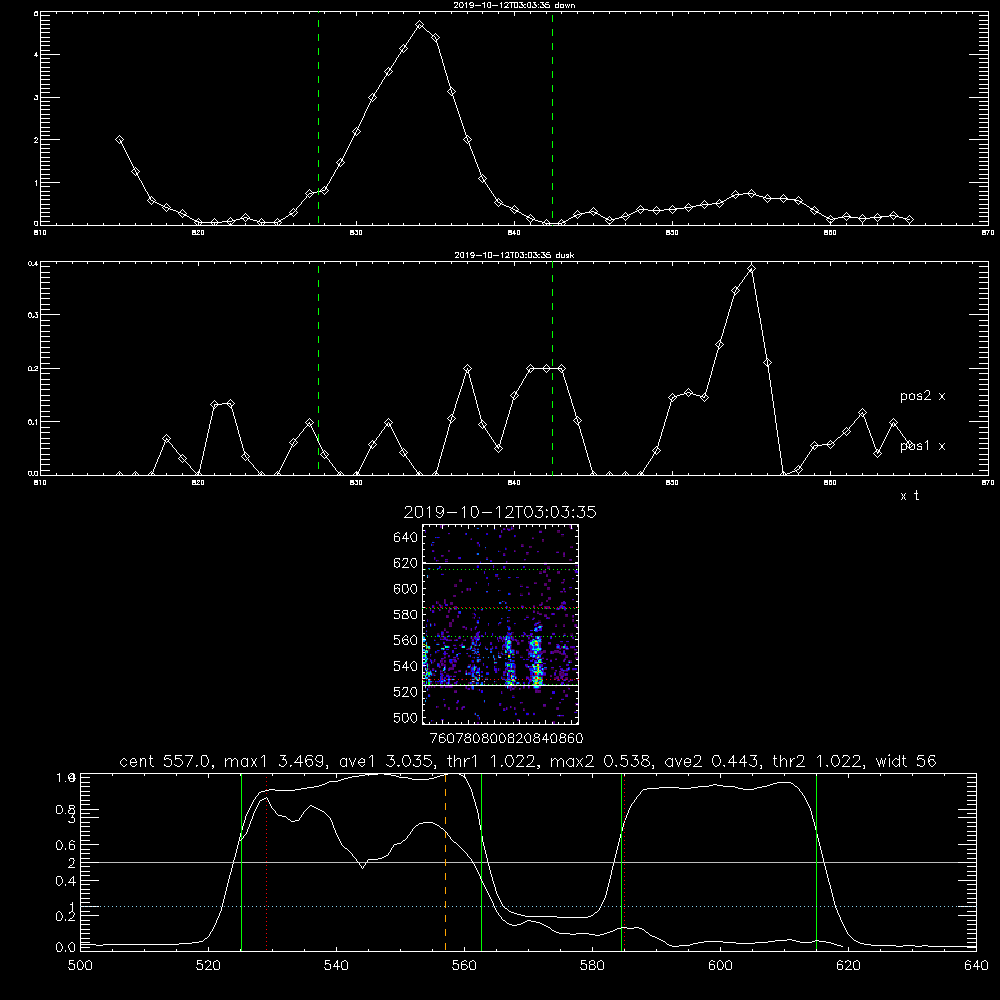Click the highest diamond marker in dusk plot
This screenshot has height=1000, width=1000.
(751, 269)
